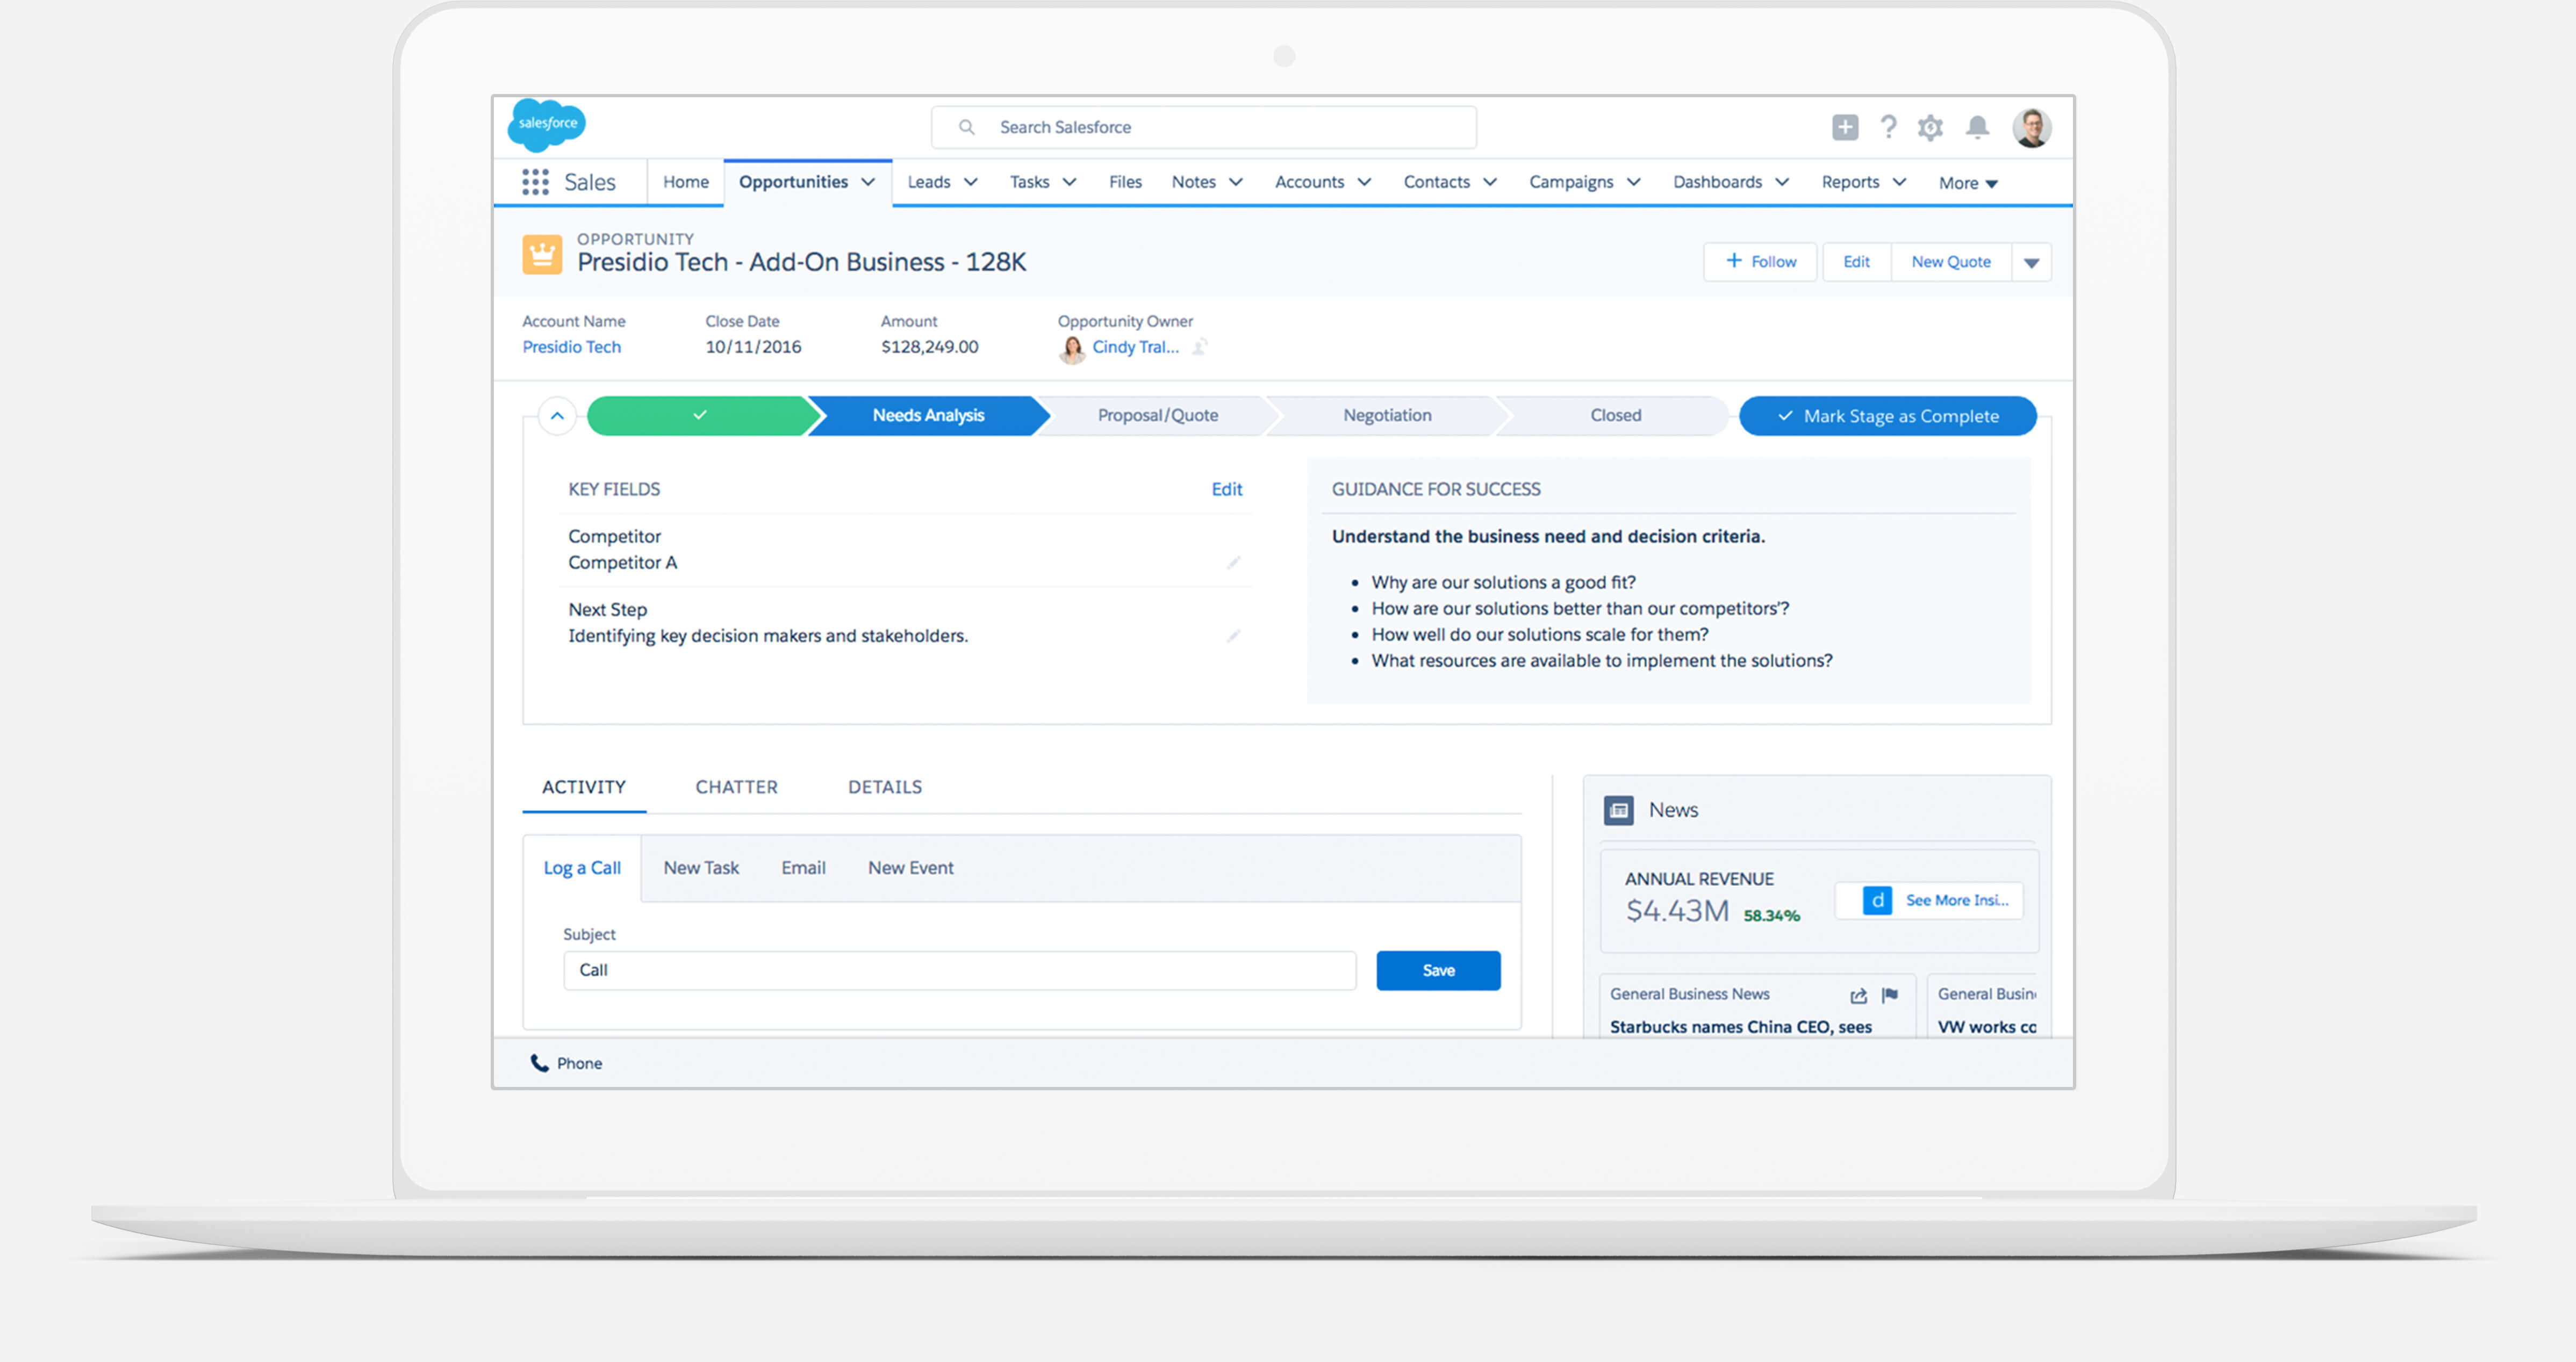Mark Stage as Complete
The width and height of the screenshot is (2576, 1362).
pos(1887,415)
